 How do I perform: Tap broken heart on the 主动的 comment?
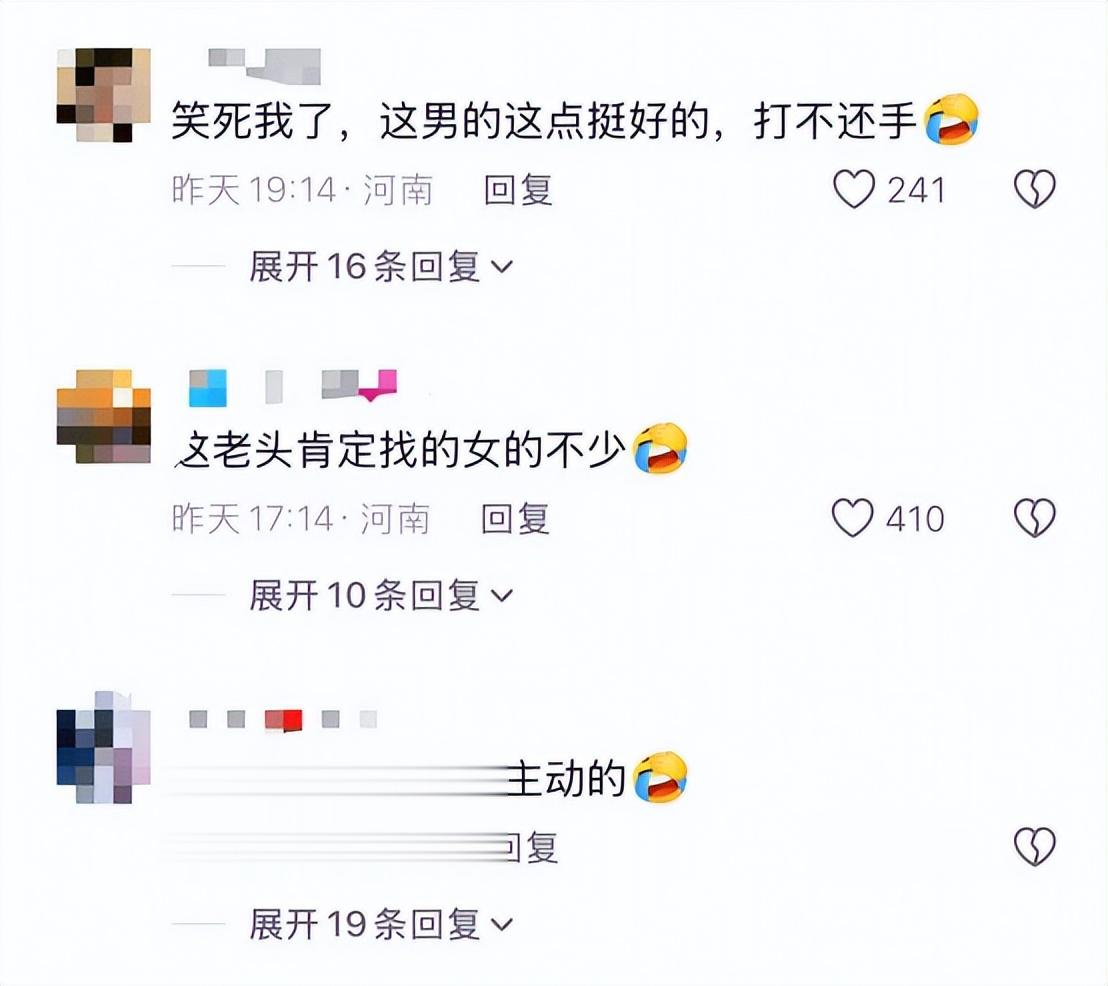click(x=1035, y=847)
